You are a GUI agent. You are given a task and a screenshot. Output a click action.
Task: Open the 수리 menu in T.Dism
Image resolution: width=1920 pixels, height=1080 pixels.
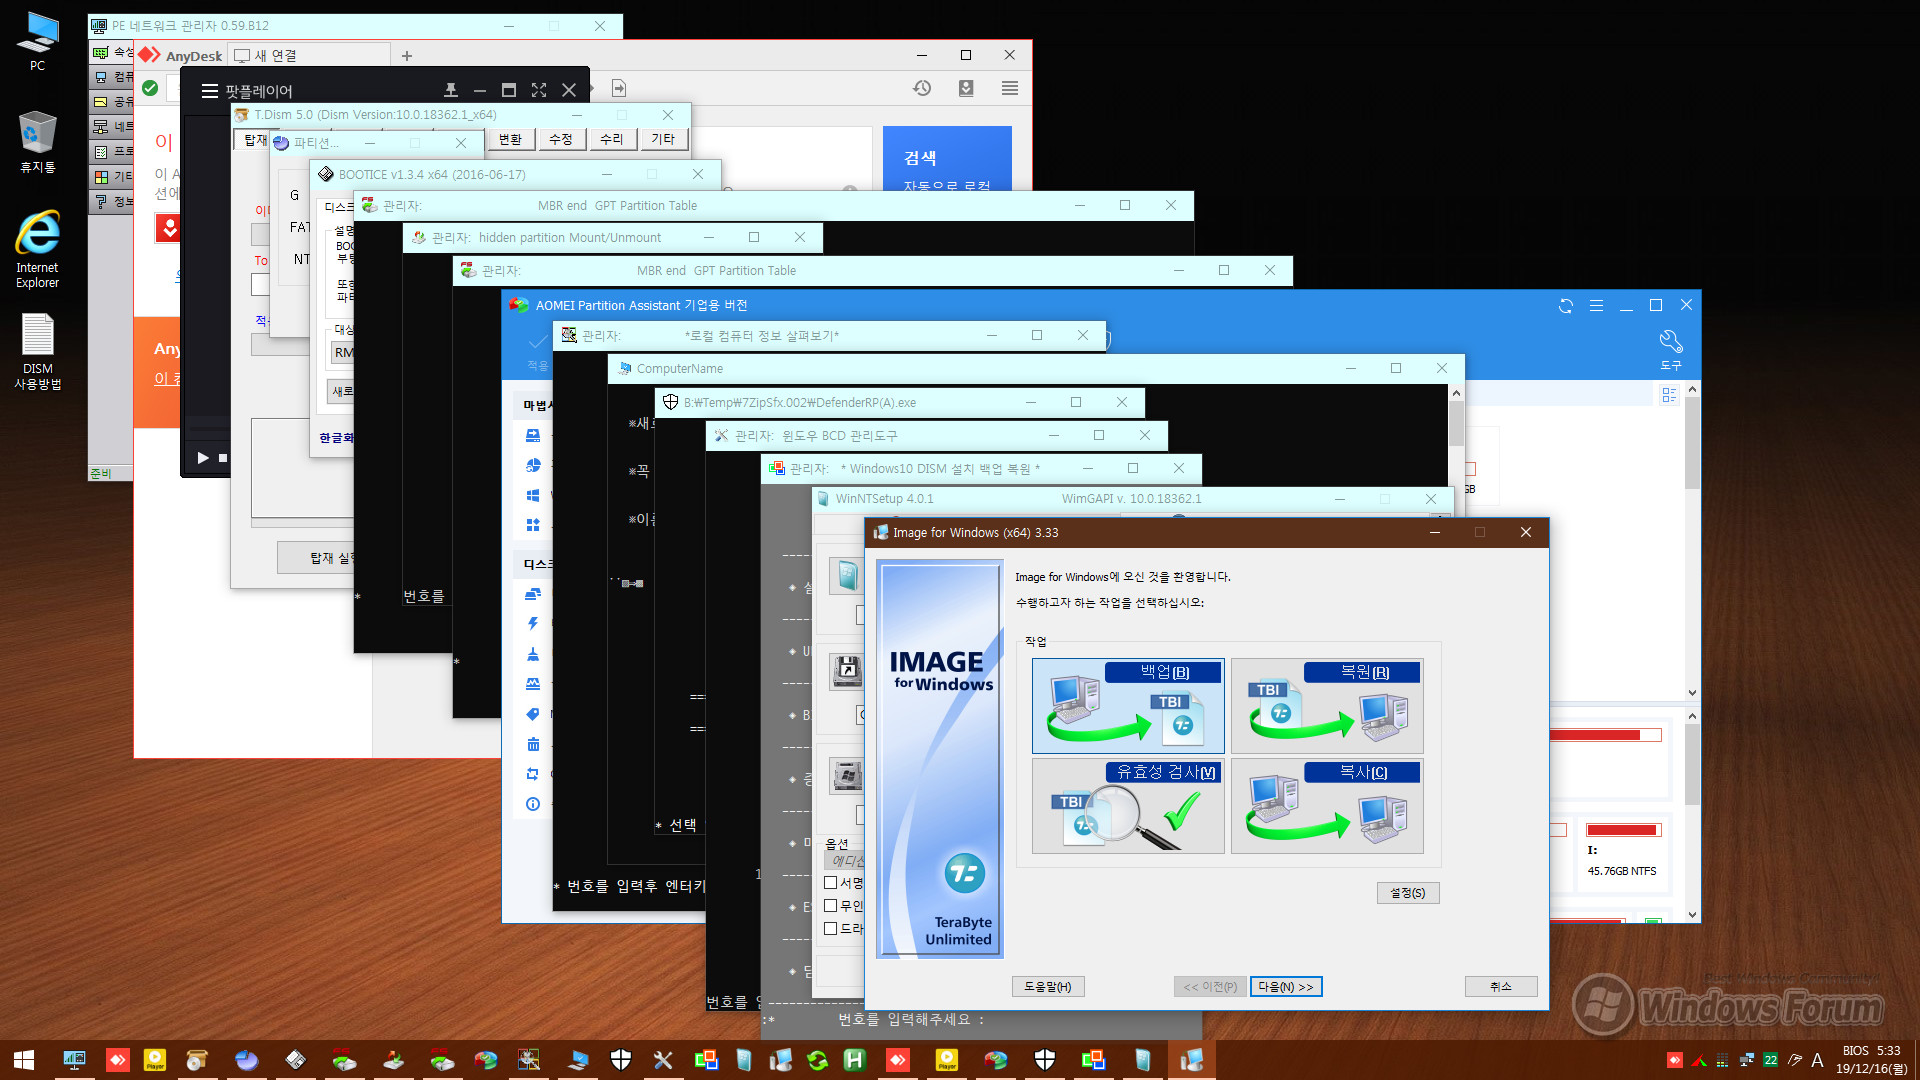point(612,139)
